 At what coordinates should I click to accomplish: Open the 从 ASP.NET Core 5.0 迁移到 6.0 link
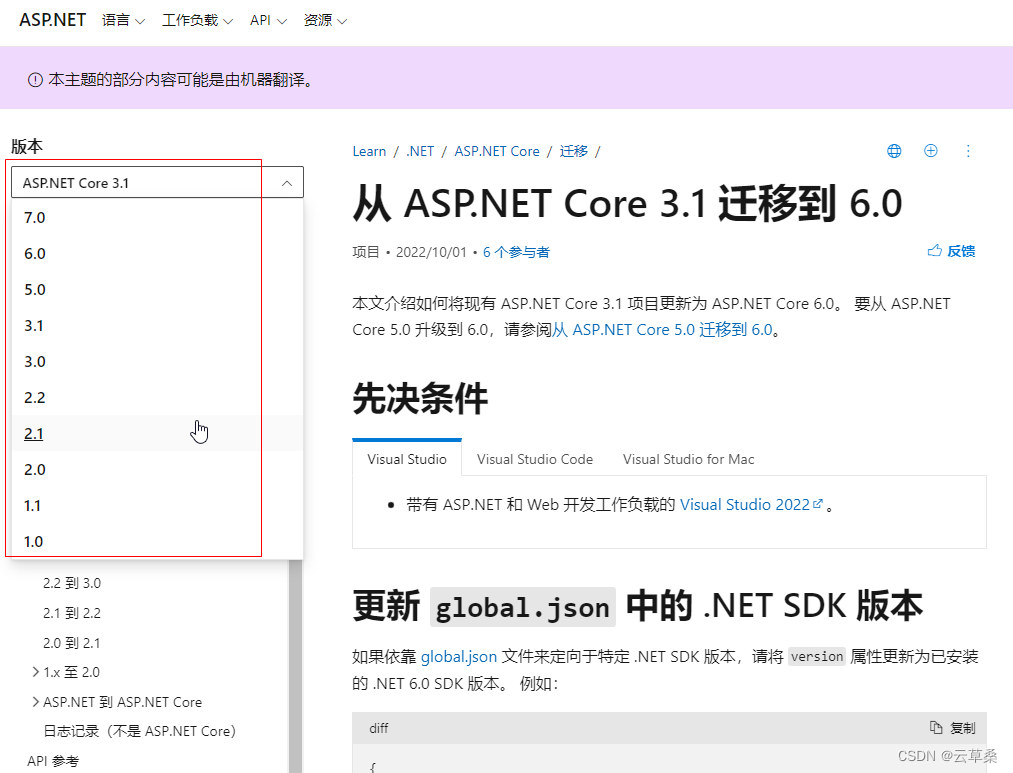[x=662, y=330]
